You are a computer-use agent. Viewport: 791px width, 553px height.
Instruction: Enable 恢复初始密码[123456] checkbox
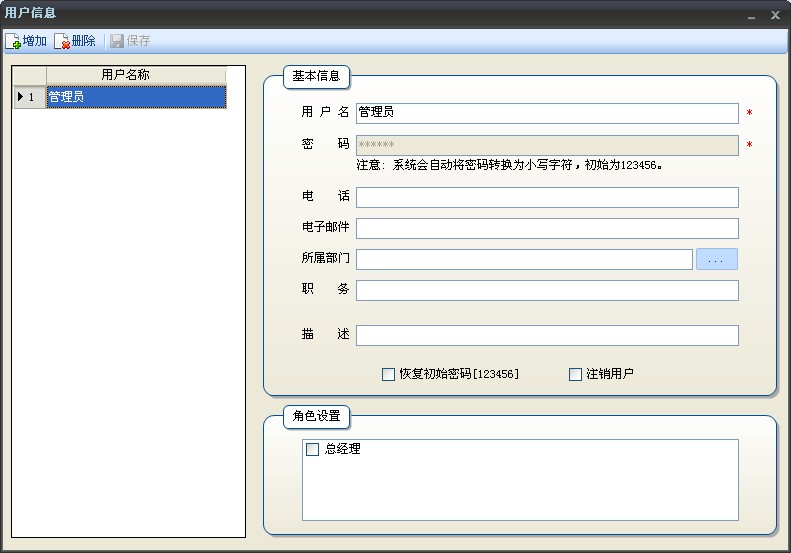(389, 374)
